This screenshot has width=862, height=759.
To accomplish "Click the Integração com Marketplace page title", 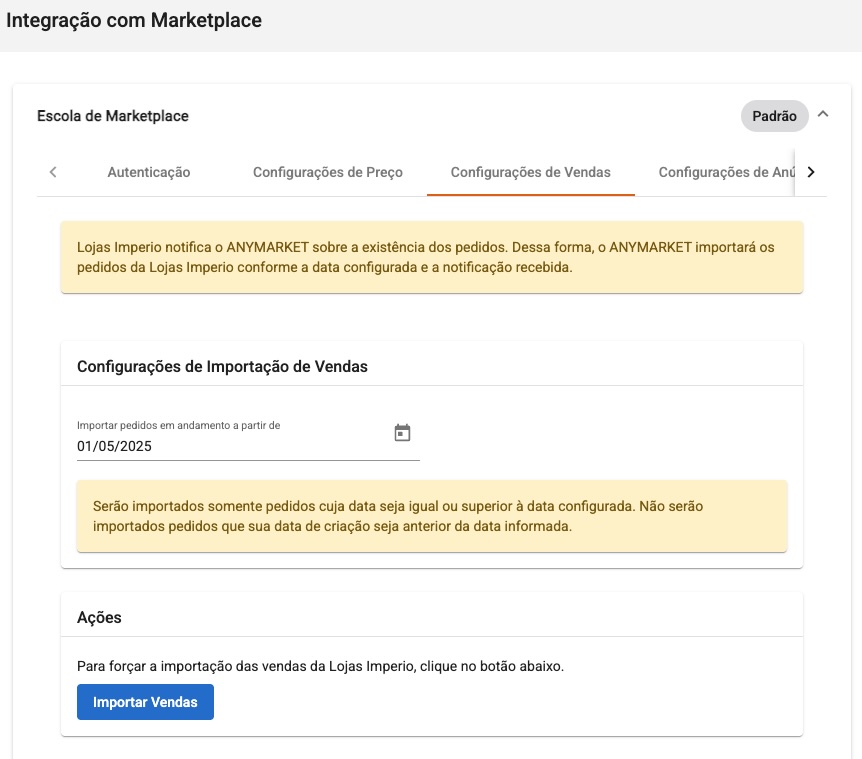I will [134, 20].
